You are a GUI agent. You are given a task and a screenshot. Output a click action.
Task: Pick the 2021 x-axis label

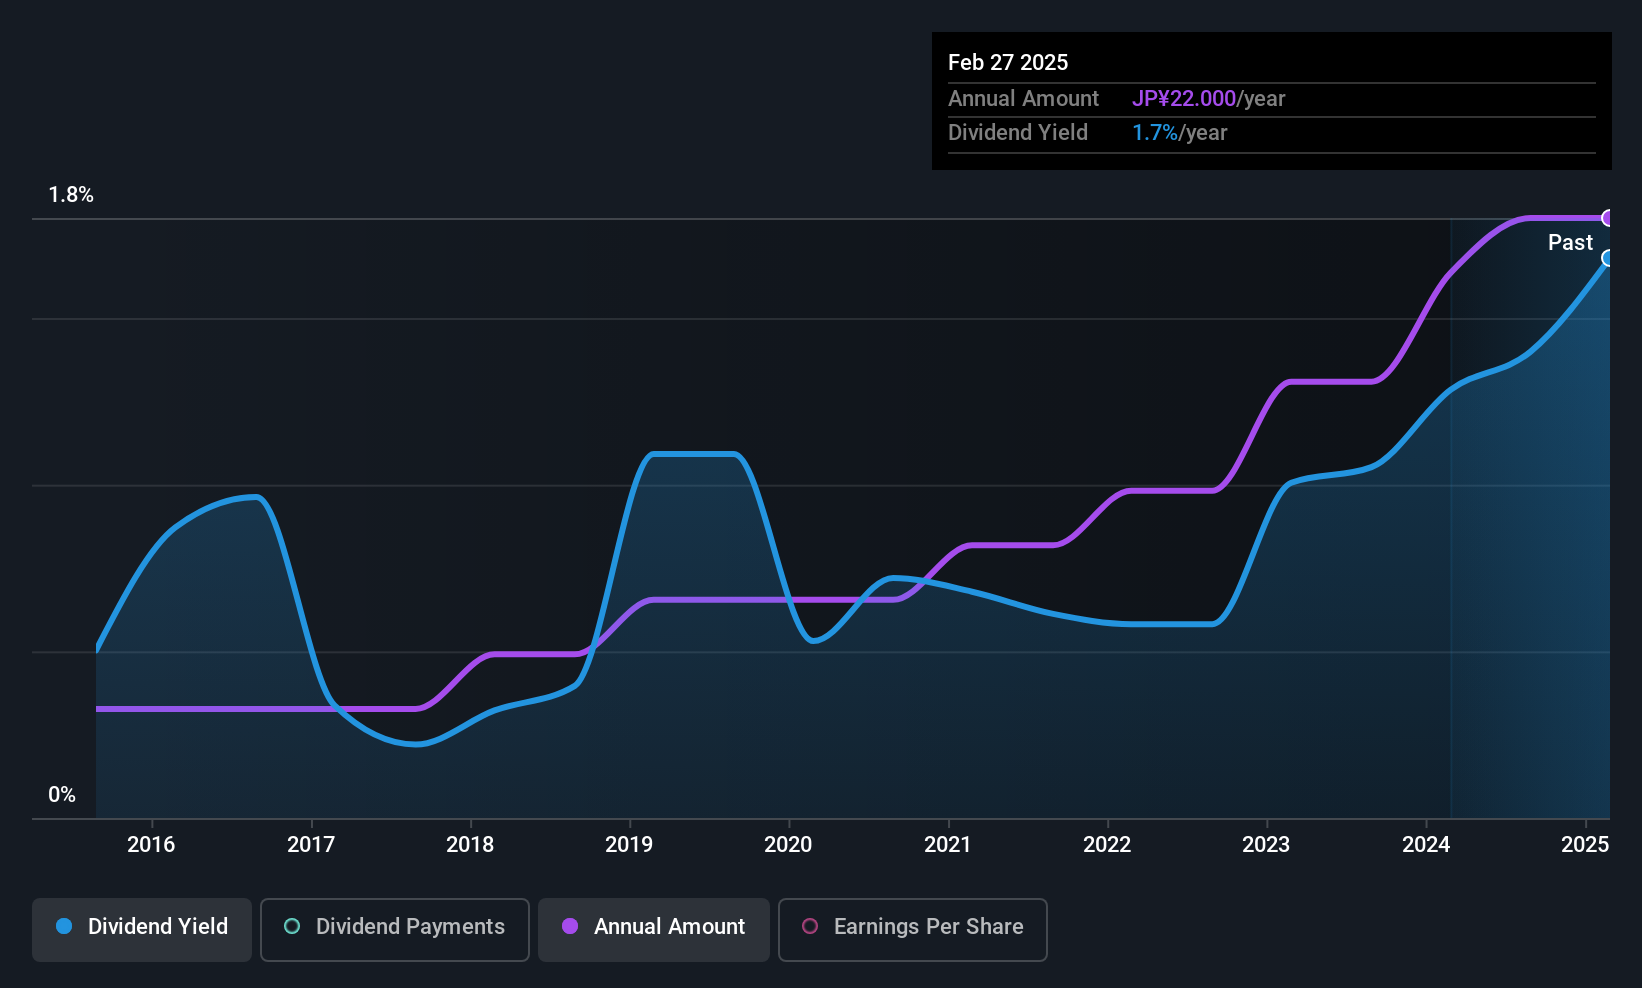click(948, 845)
